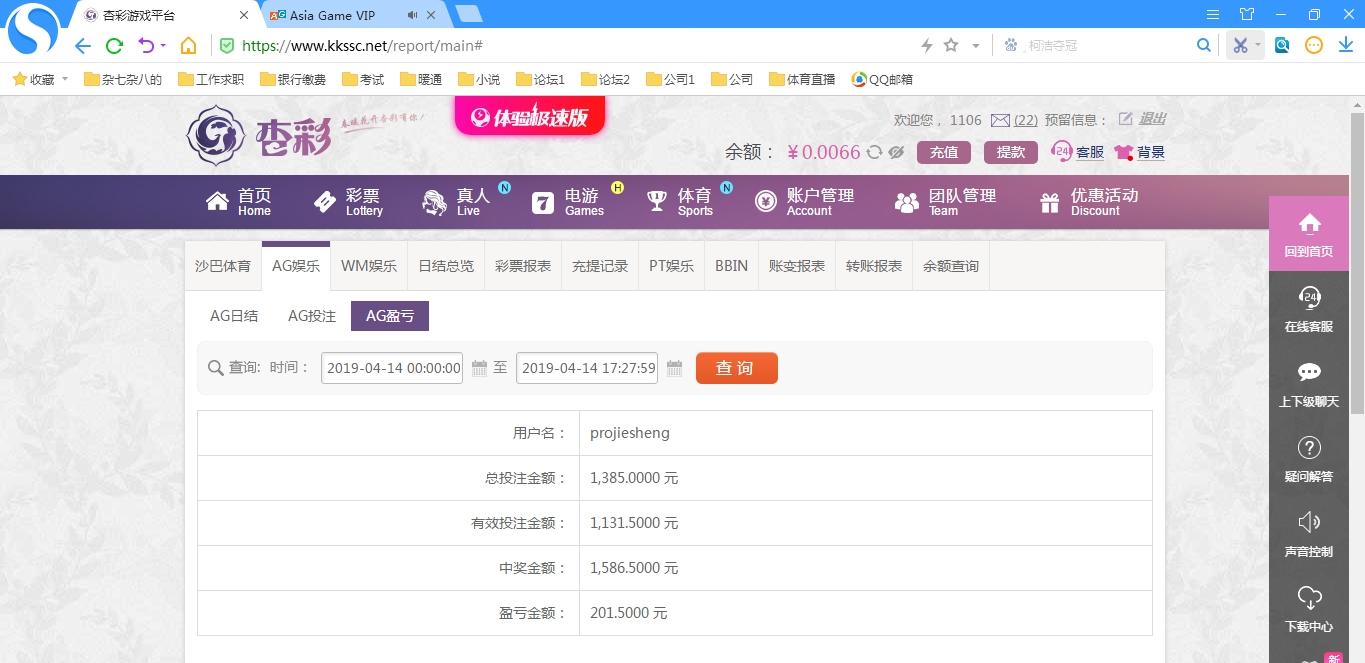Open 在线客服 in the right sidebar

coord(1309,308)
